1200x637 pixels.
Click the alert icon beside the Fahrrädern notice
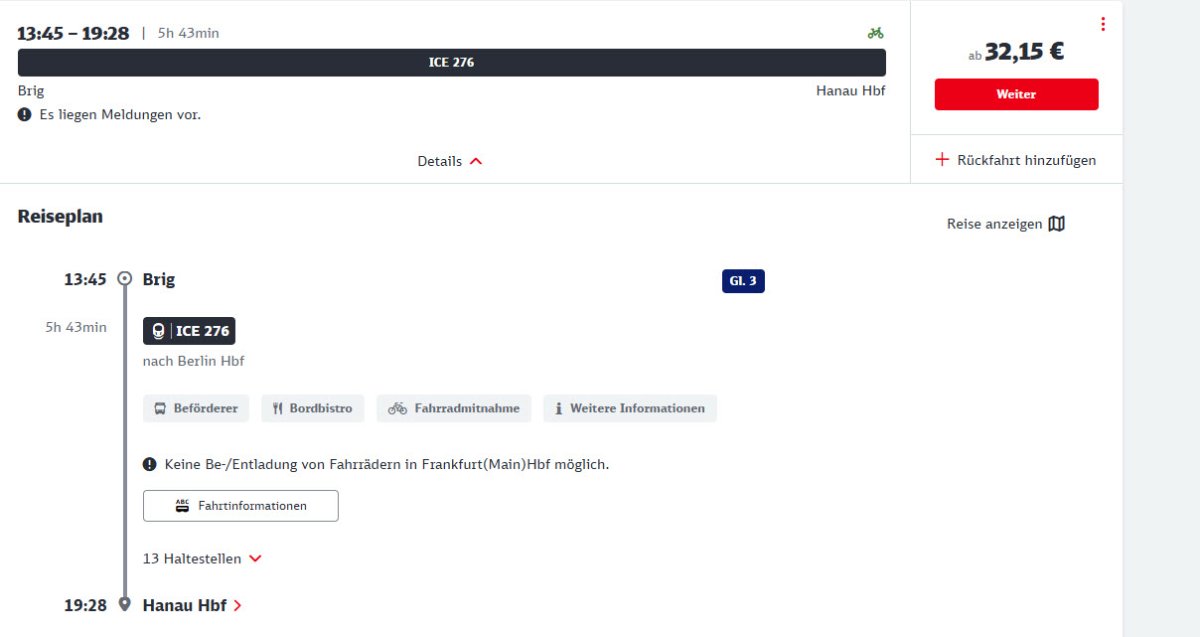150,464
